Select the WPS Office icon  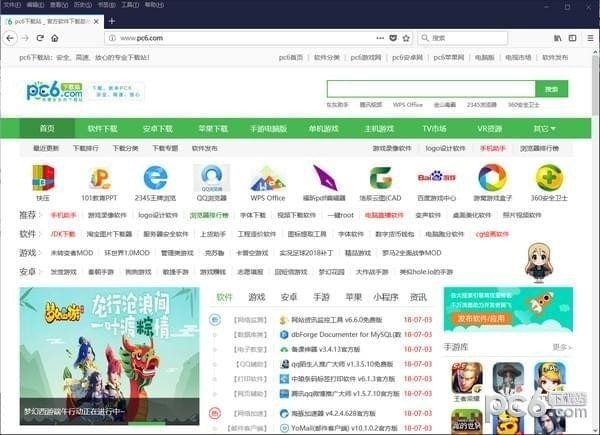click(x=267, y=178)
